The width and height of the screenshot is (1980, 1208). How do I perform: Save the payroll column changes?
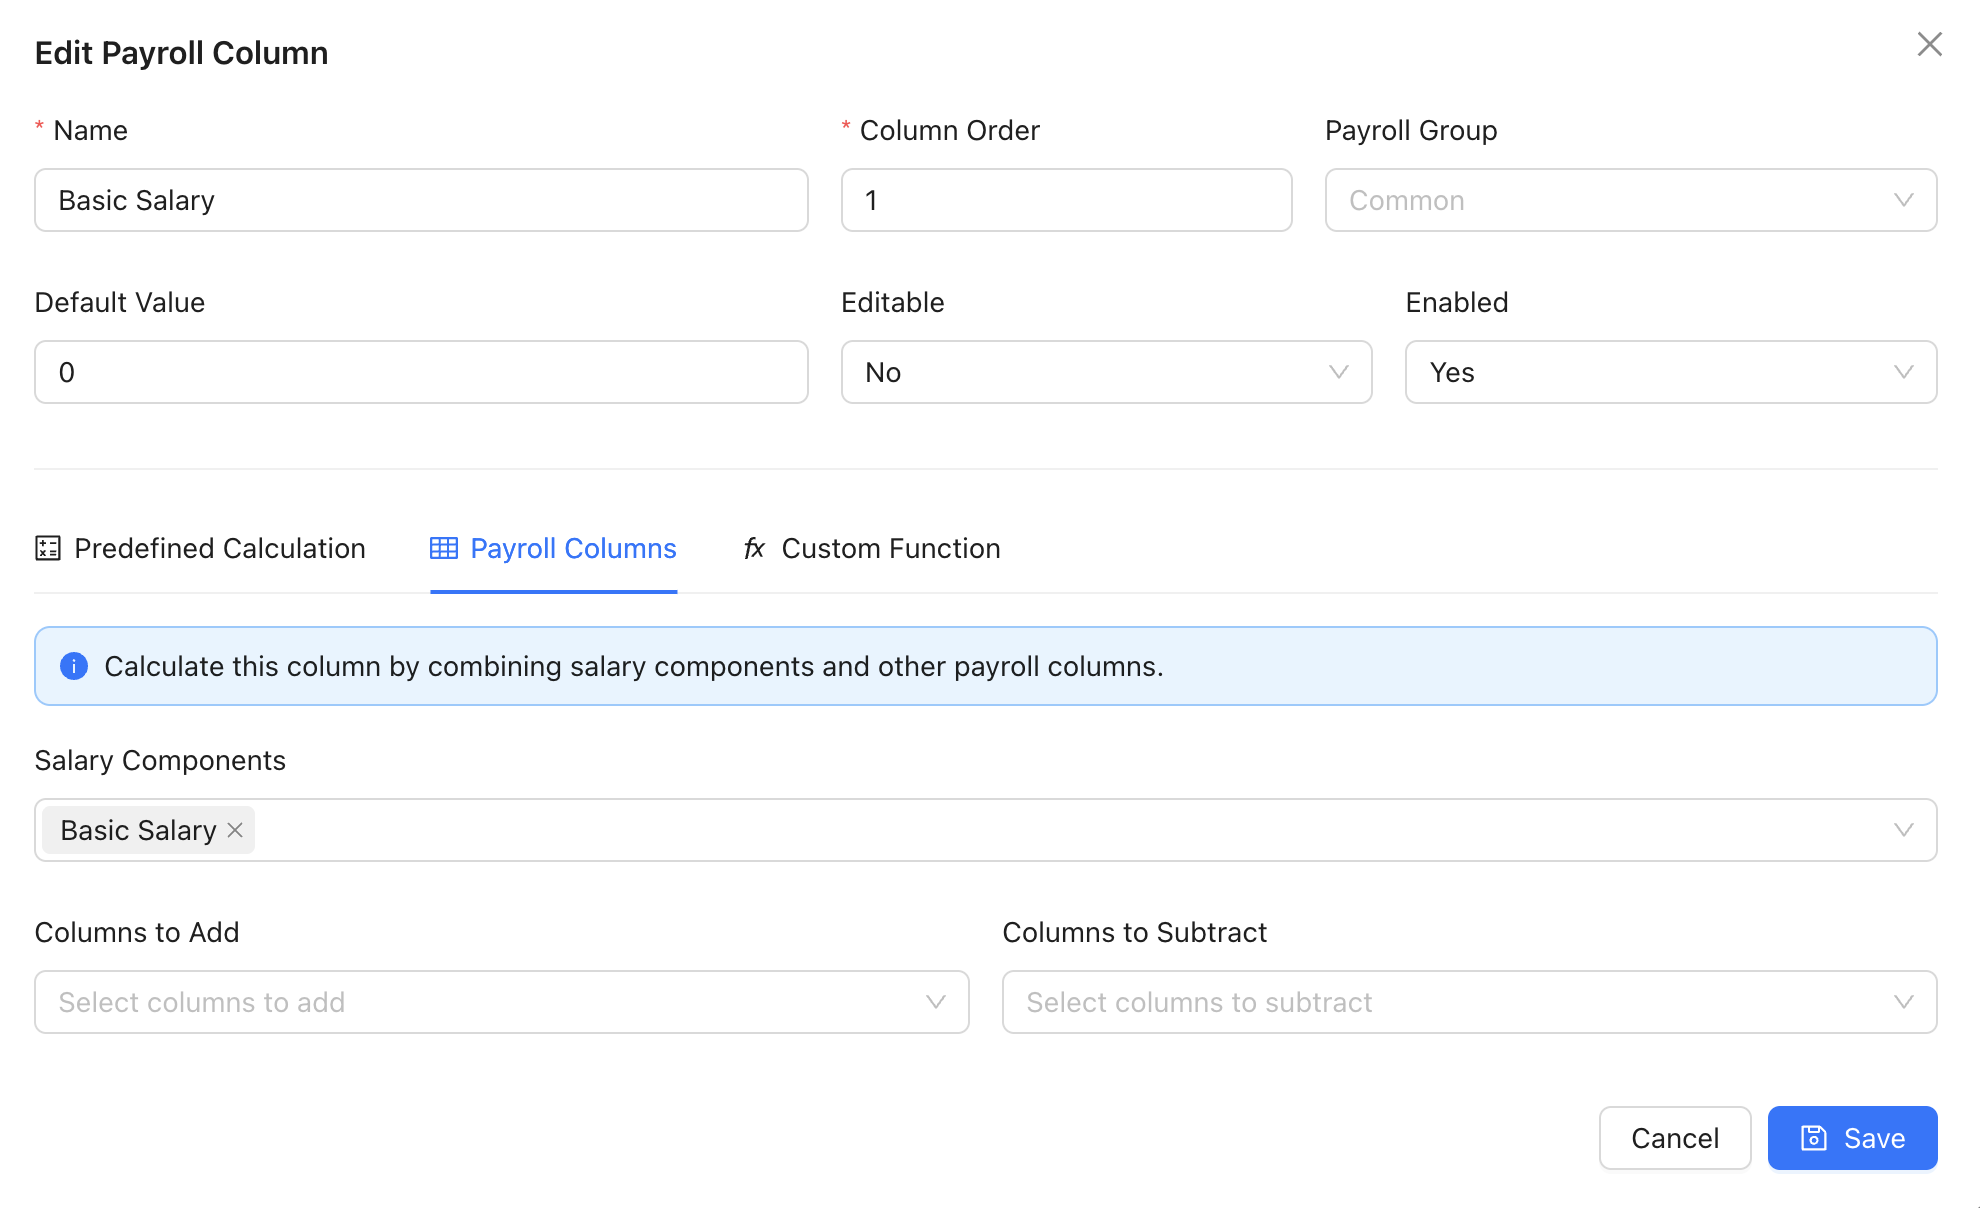(x=1852, y=1138)
